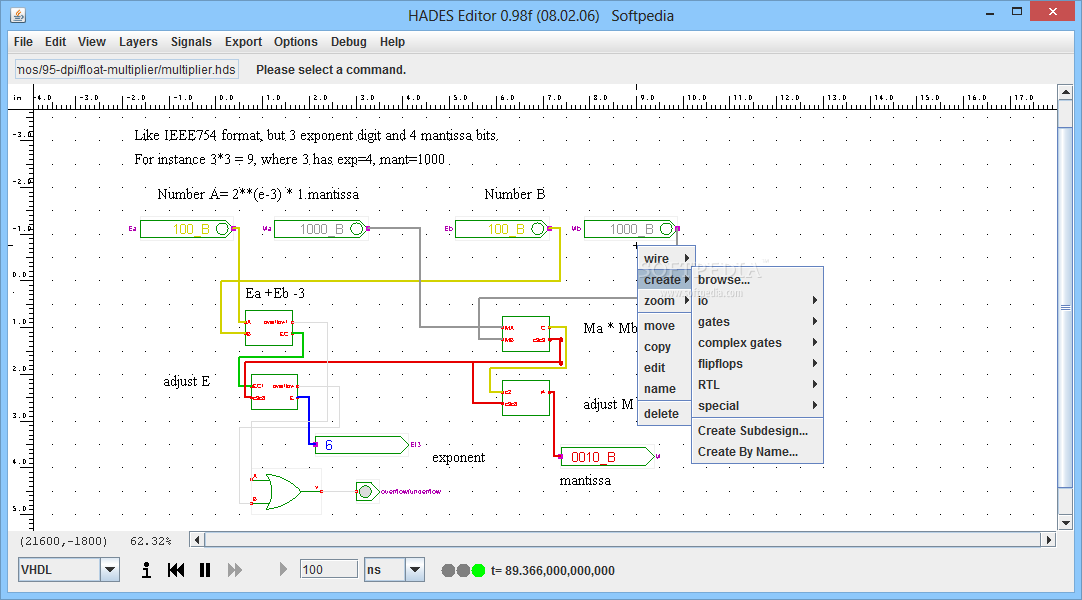Click the single-step play arrow
The height and width of the screenshot is (600, 1082).
click(x=283, y=570)
